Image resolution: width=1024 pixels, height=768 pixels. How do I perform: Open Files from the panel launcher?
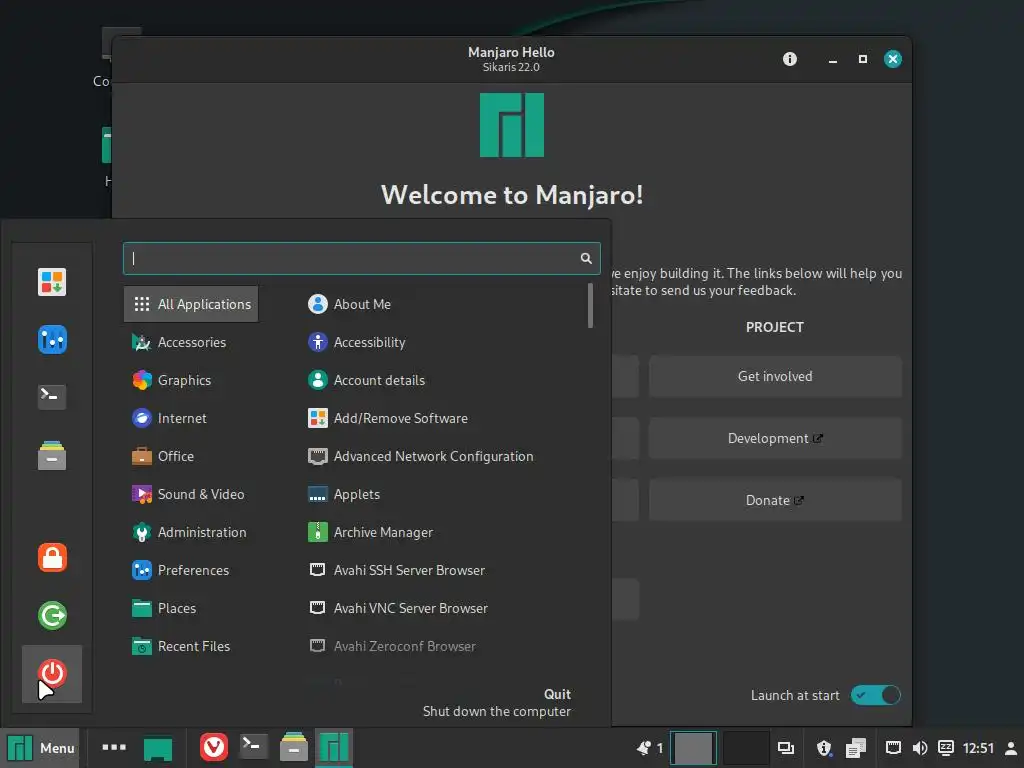[293, 747]
